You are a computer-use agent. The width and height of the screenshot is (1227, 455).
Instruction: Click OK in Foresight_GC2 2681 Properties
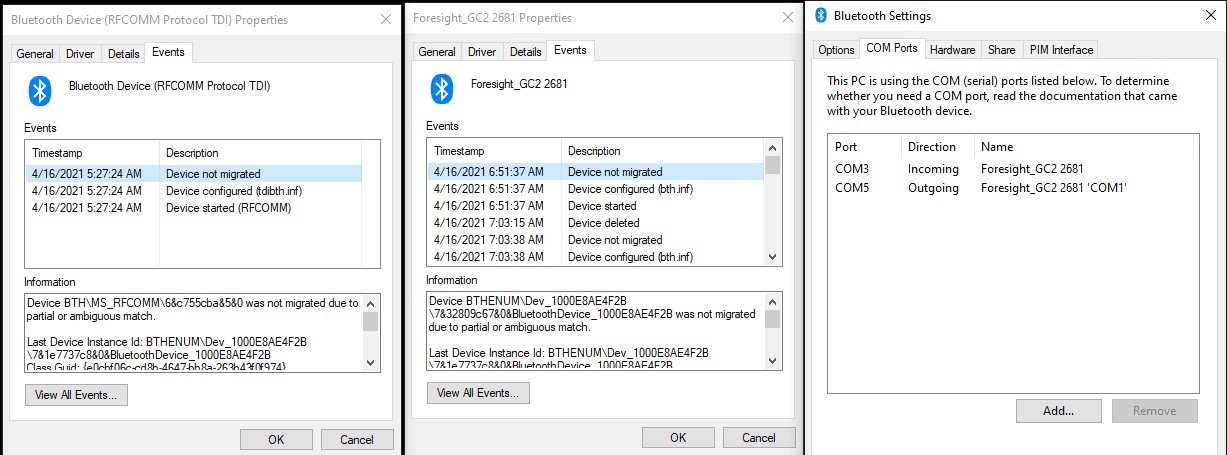(678, 437)
